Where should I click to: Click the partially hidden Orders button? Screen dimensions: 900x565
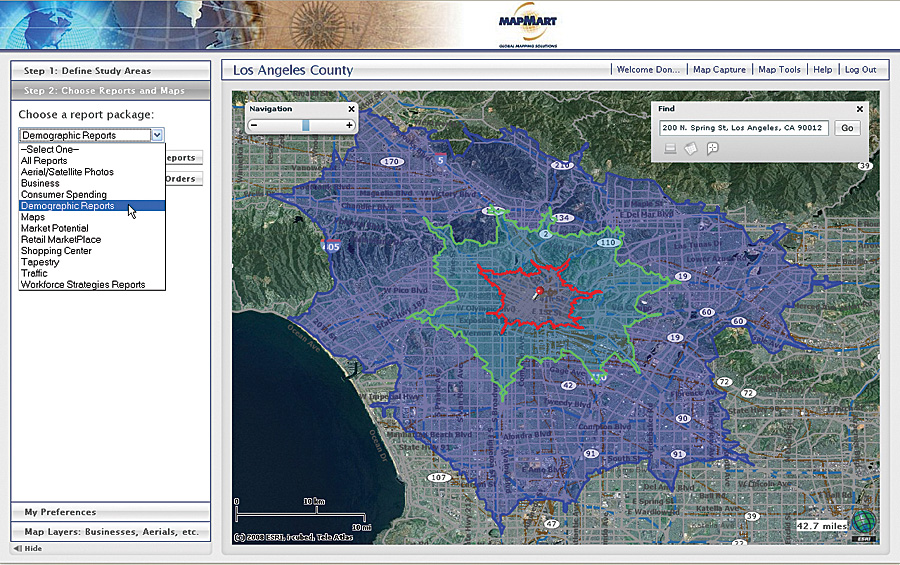(184, 179)
